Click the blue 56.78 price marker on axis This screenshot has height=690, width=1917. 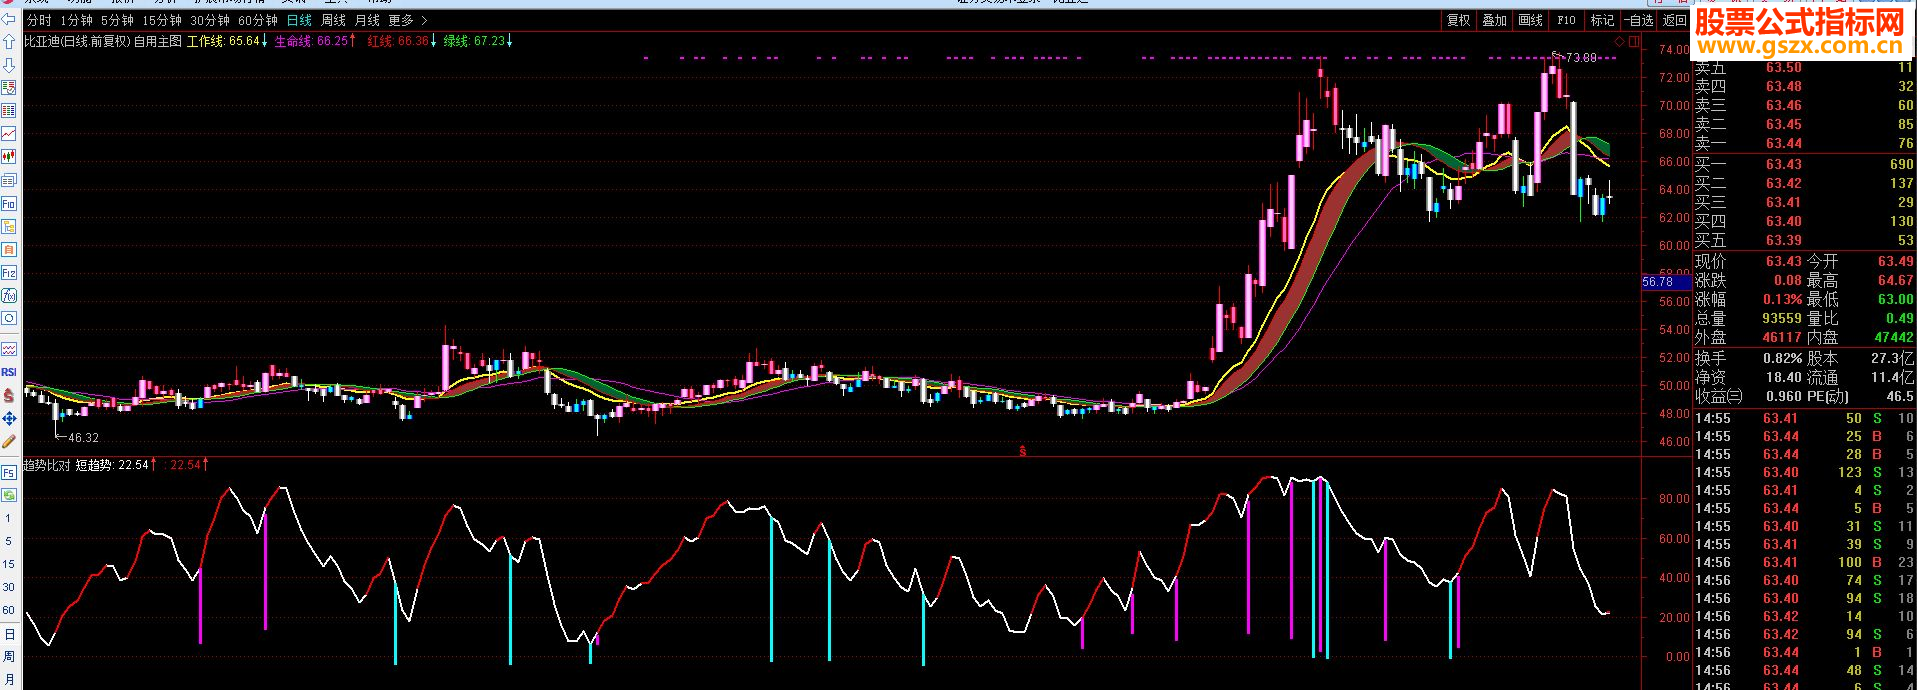1660,282
